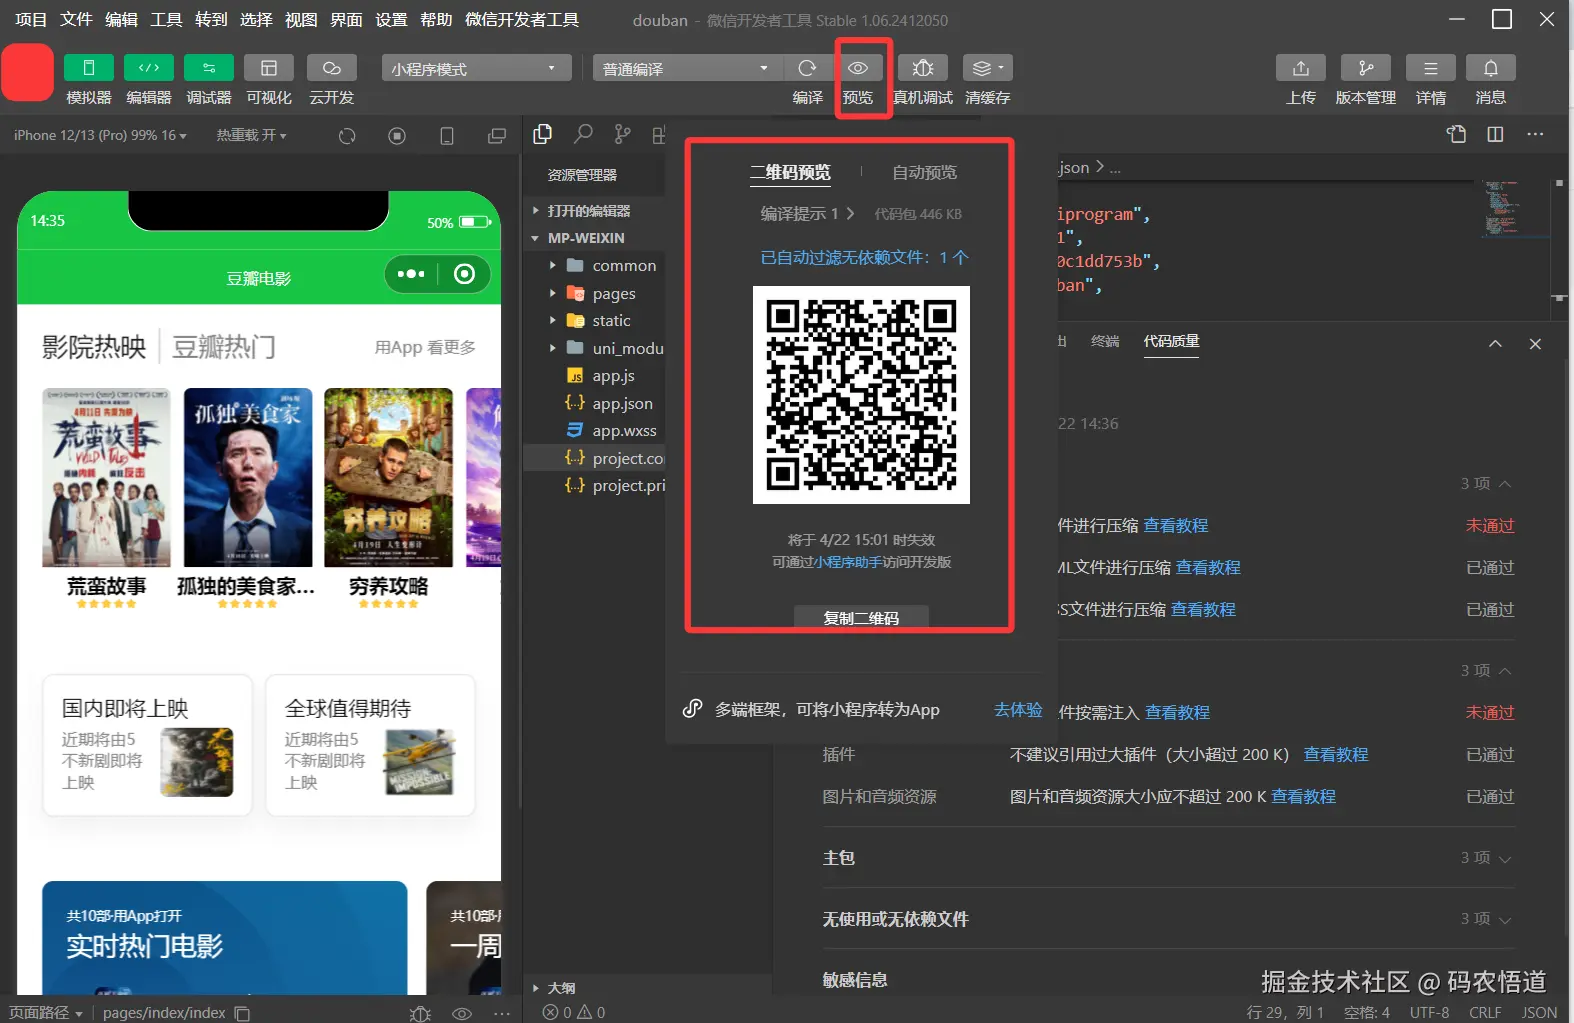The height and width of the screenshot is (1023, 1574).
Task: Switch to the 自动预览 tab
Action: 924,172
